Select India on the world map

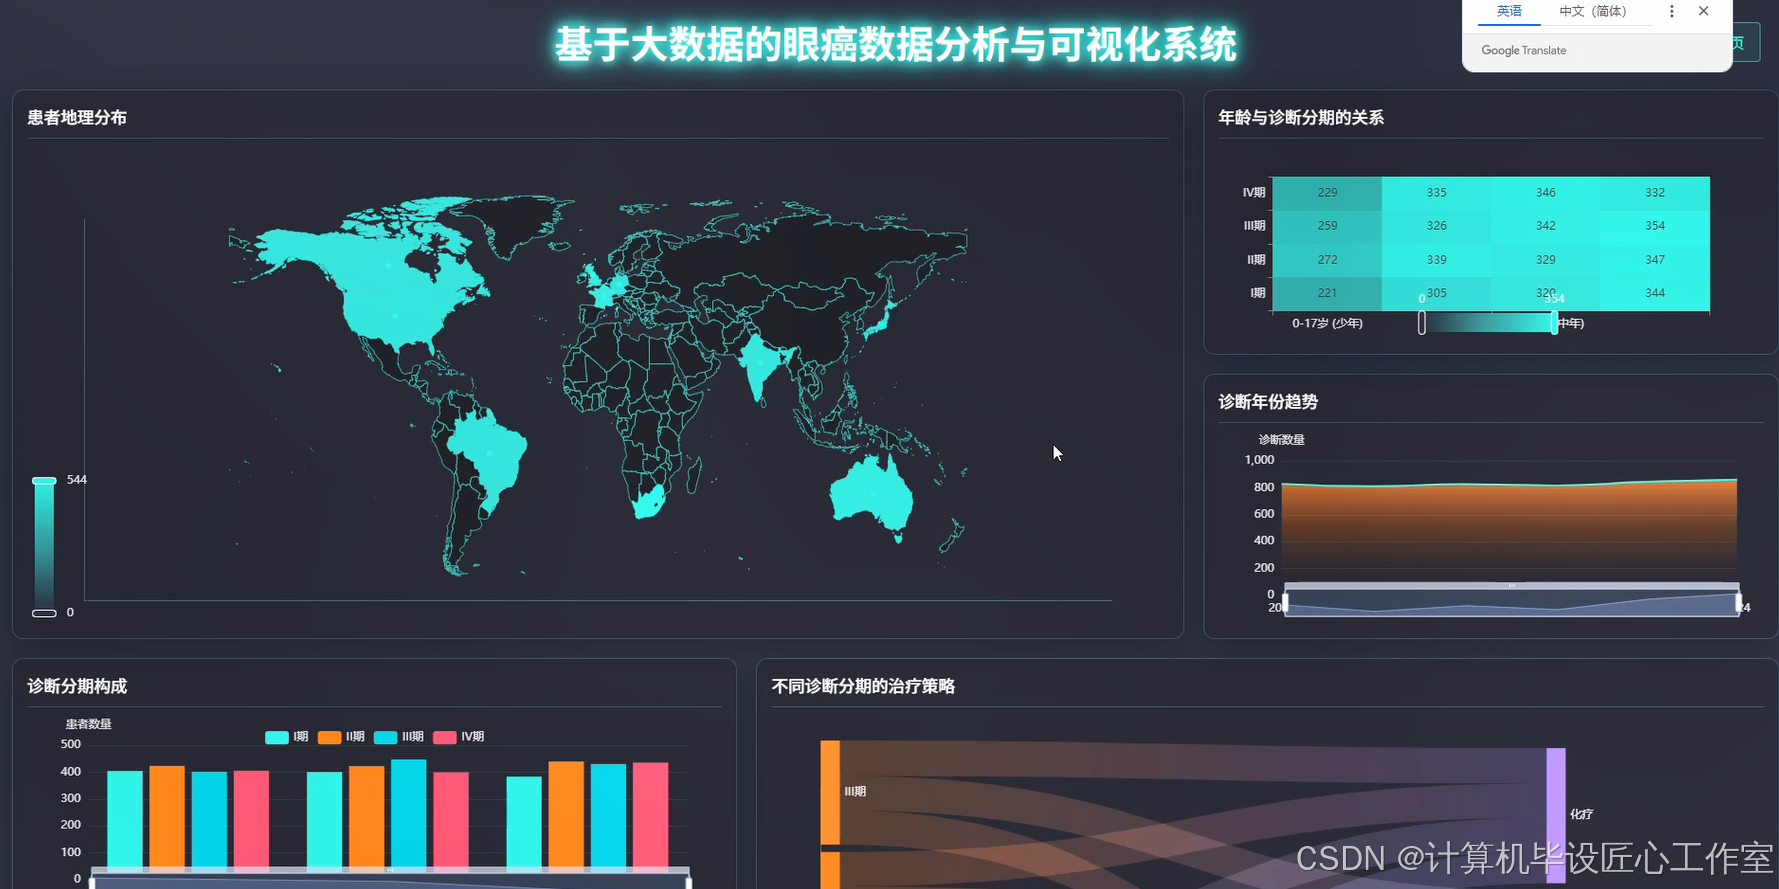click(762, 362)
